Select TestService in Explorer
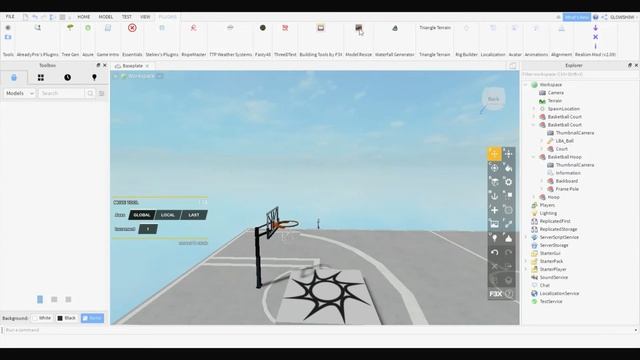 pyautogui.click(x=551, y=301)
